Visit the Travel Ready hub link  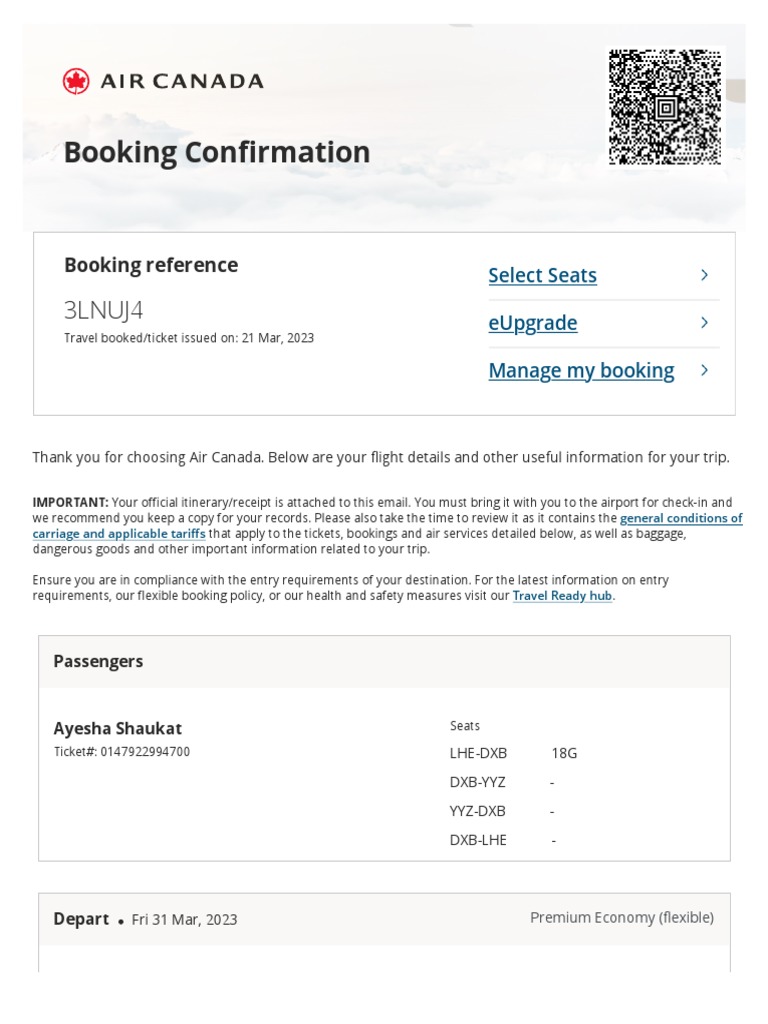tap(562, 595)
